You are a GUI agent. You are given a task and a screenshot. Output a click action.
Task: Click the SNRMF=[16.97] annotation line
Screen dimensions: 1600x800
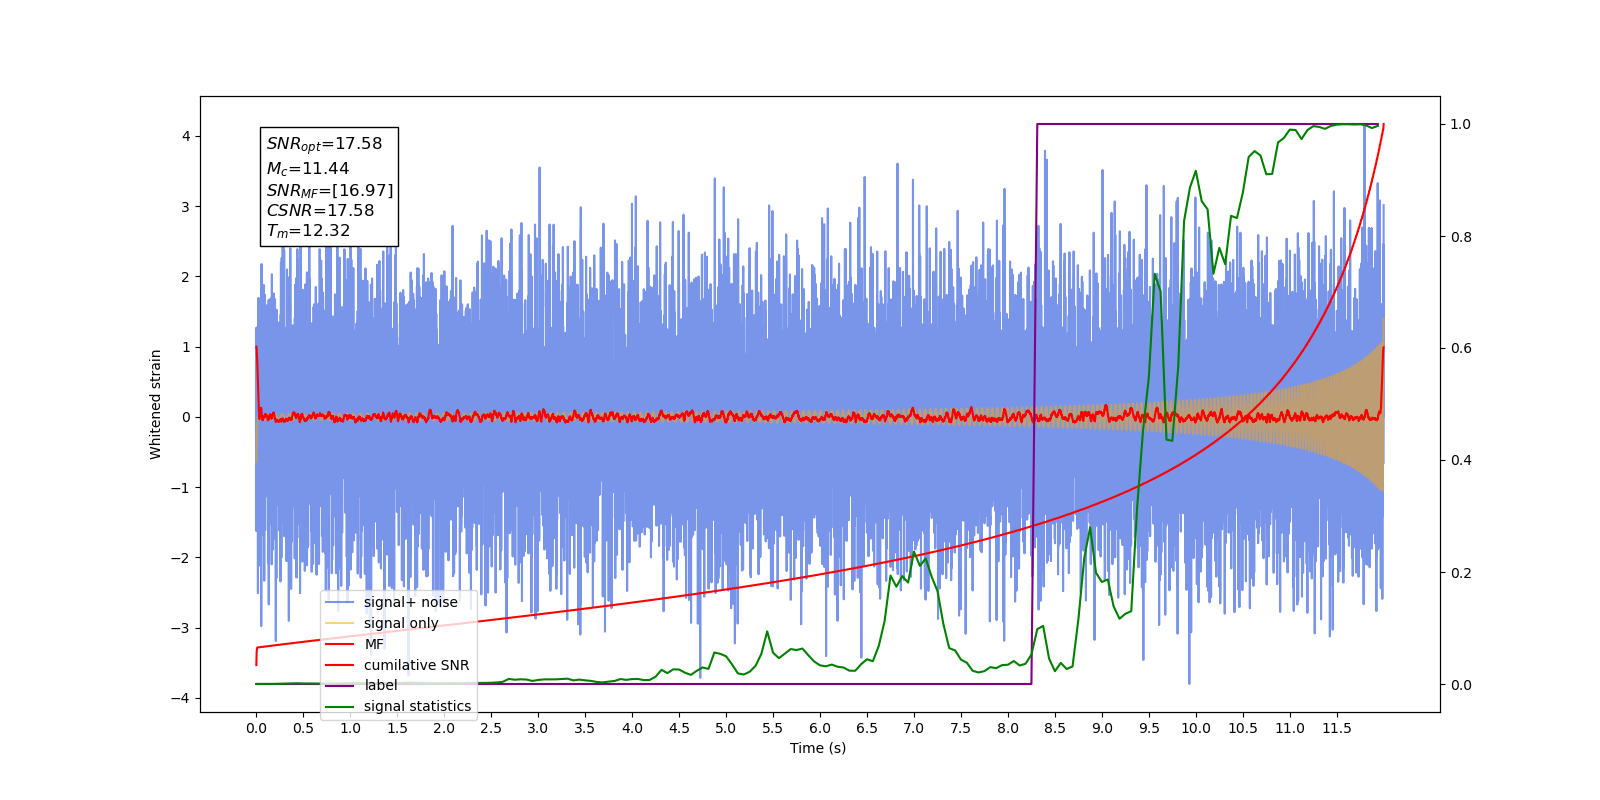coord(330,190)
